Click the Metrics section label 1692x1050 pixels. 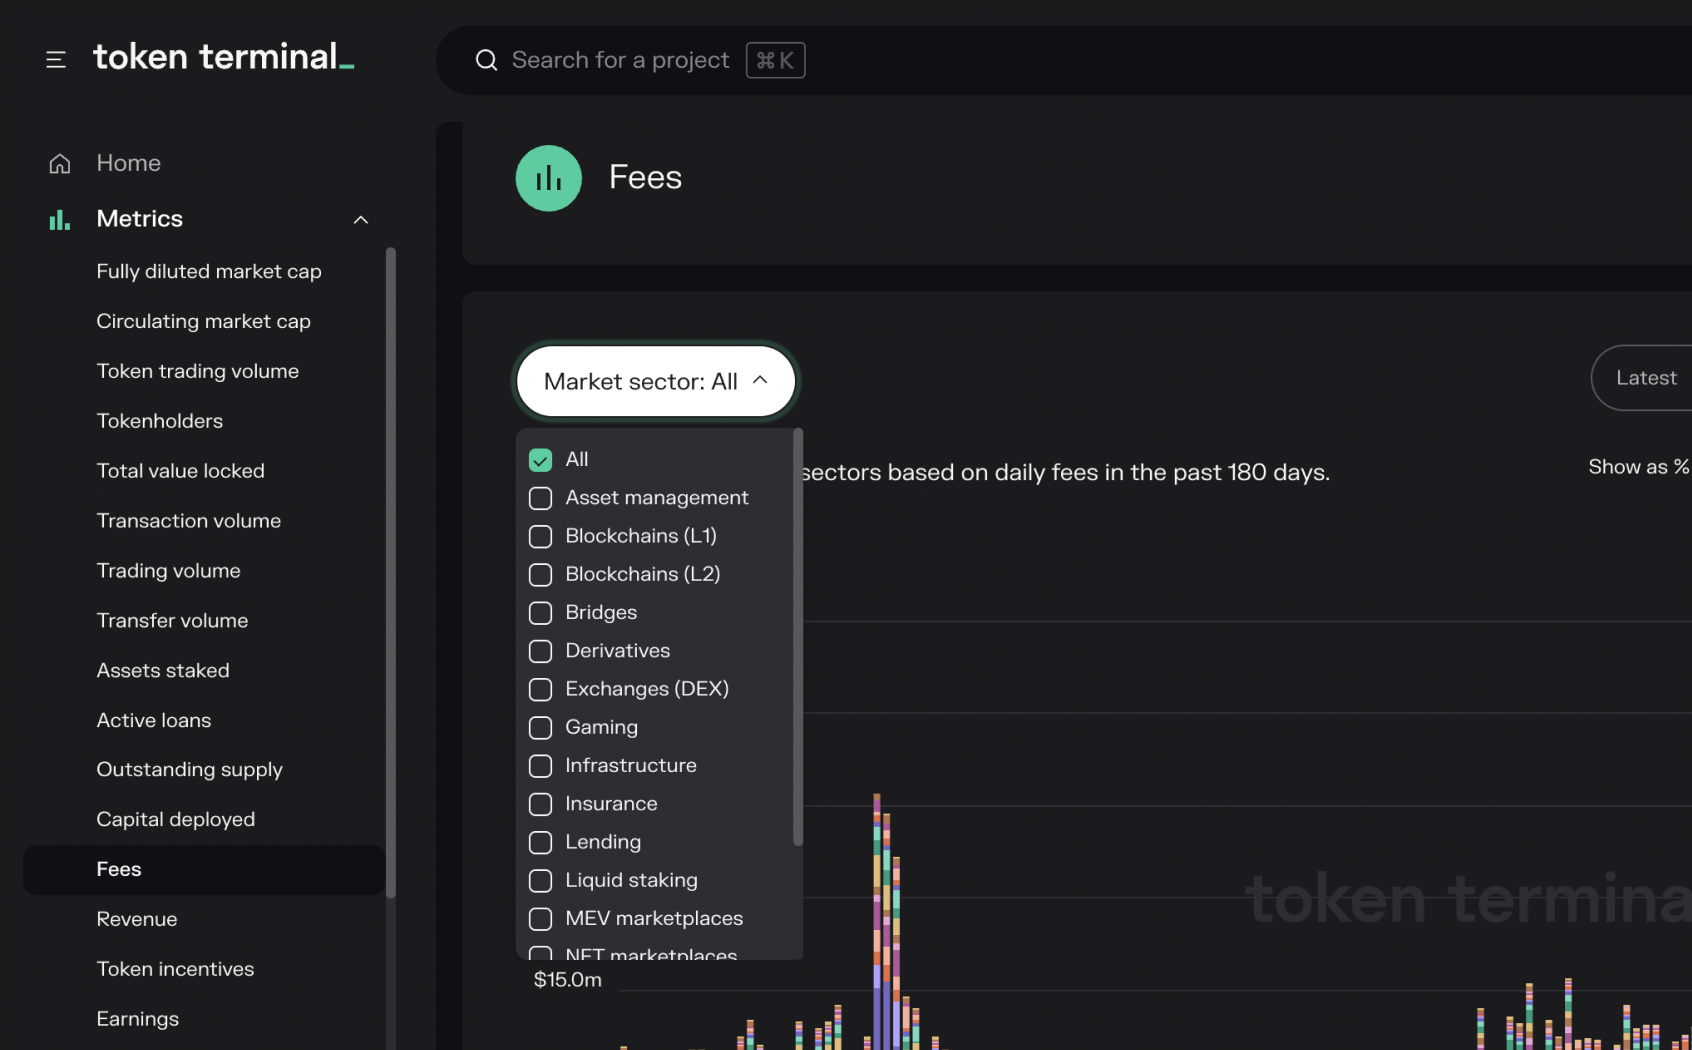coord(140,219)
